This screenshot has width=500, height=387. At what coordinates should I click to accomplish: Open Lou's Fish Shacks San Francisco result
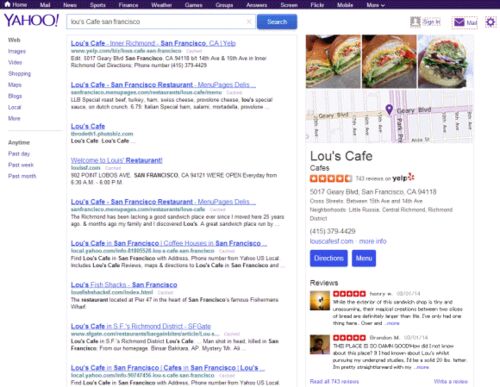pyautogui.click(x=124, y=285)
